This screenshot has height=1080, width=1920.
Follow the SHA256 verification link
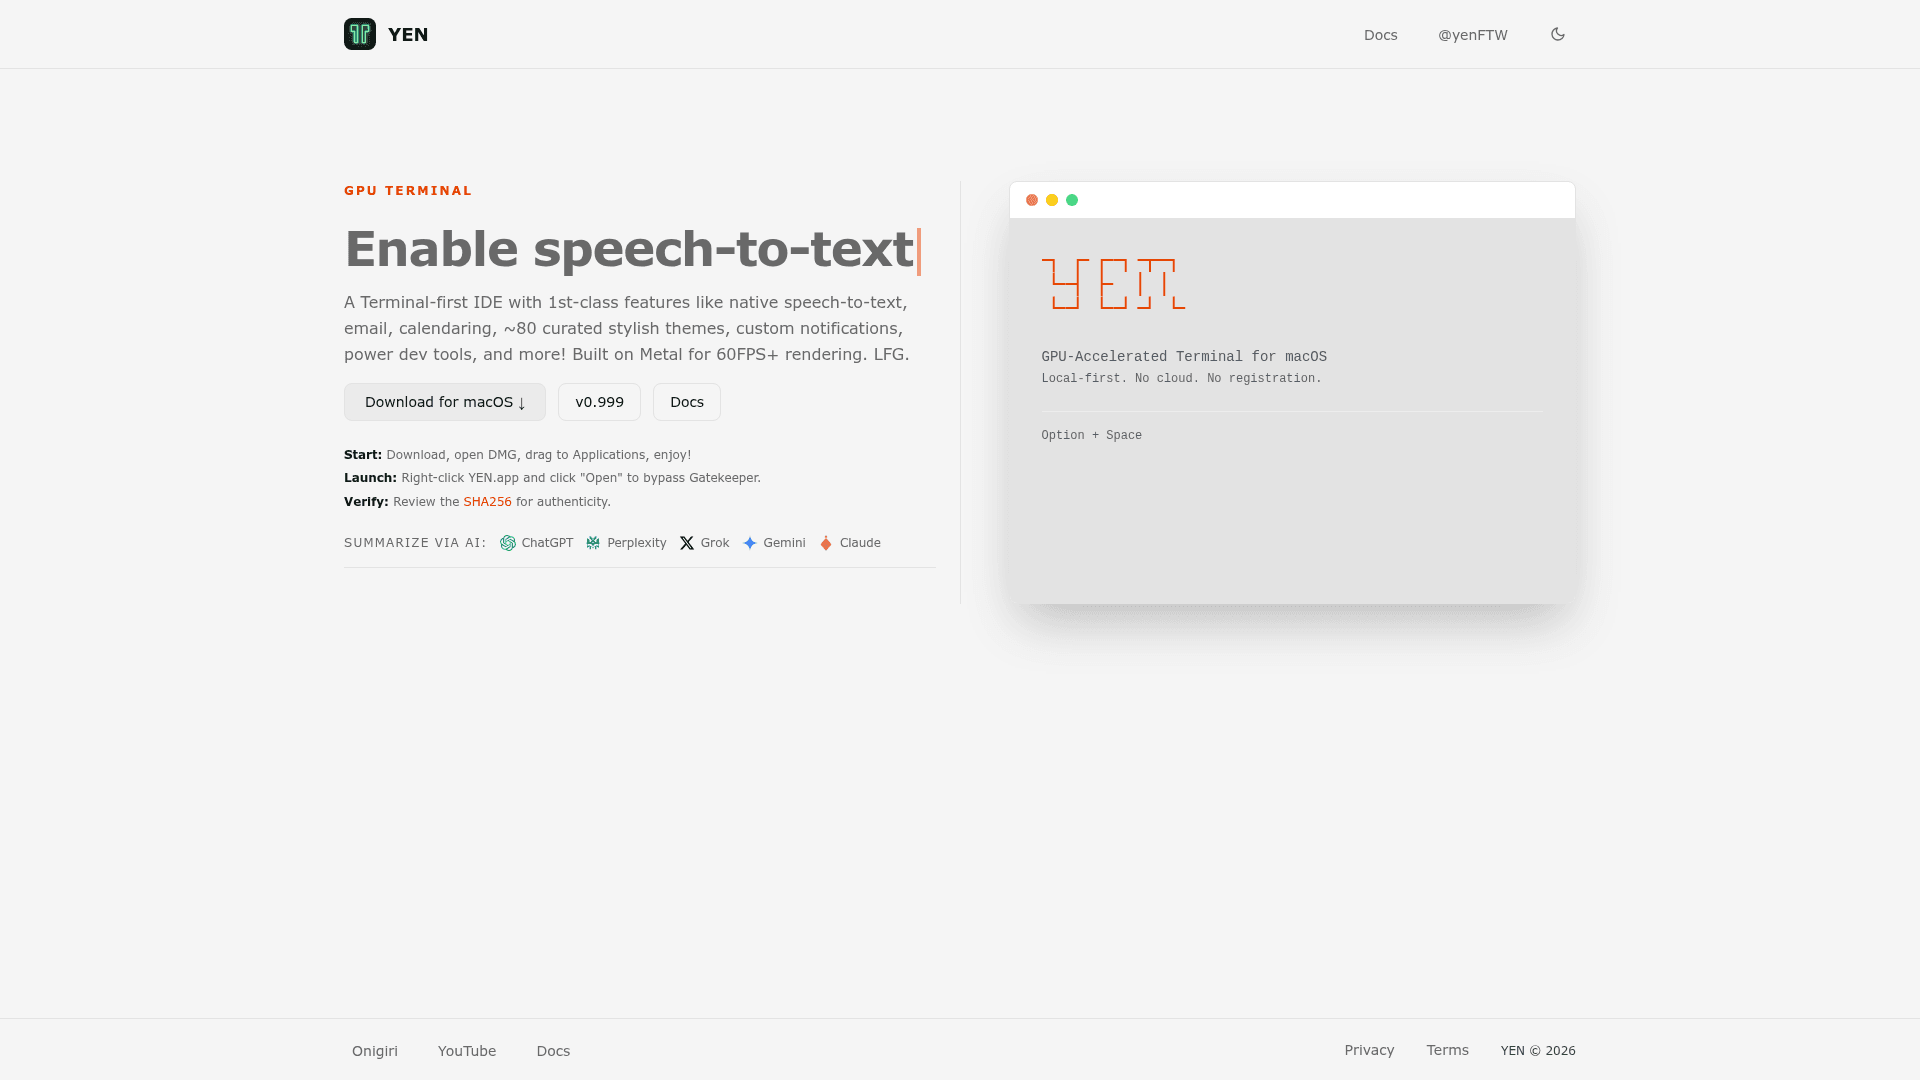(x=487, y=502)
